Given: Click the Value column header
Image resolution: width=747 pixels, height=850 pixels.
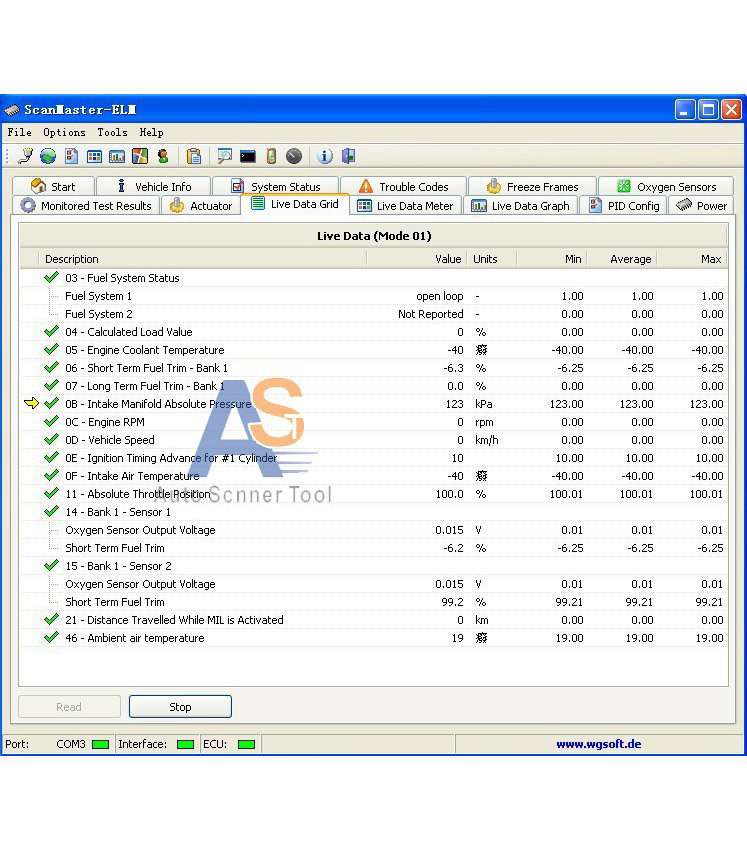Looking at the screenshot, I should 416,259.
